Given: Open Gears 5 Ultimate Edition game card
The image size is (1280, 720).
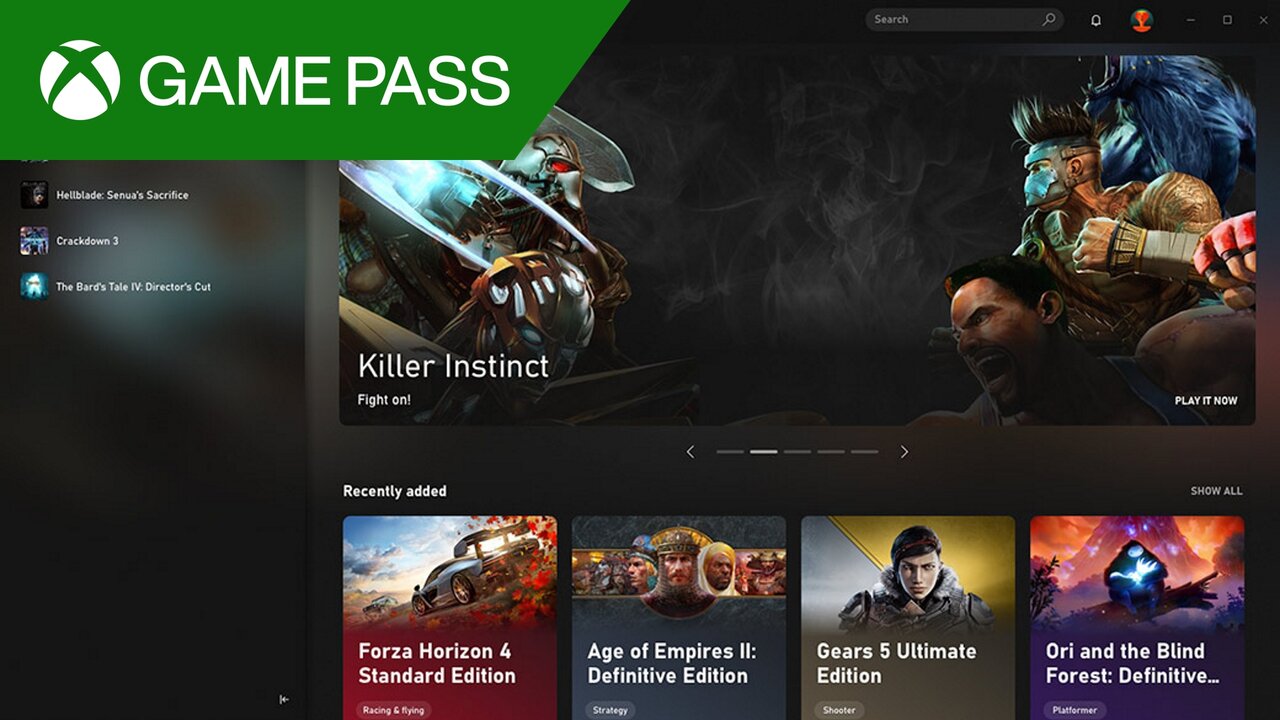Looking at the screenshot, I should 908,618.
